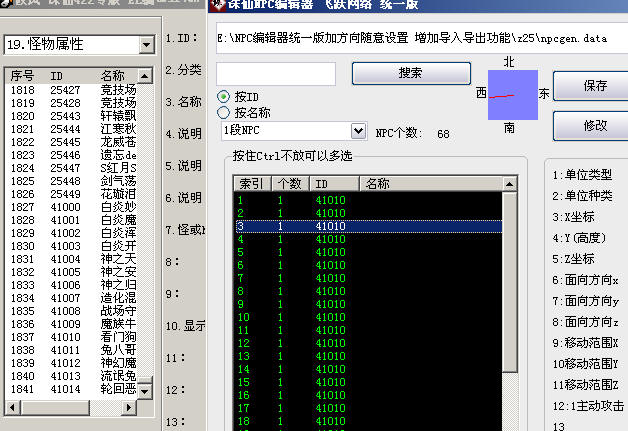Click the NPC editor title bar icon
This screenshot has width=628, height=431.
click(217, 6)
